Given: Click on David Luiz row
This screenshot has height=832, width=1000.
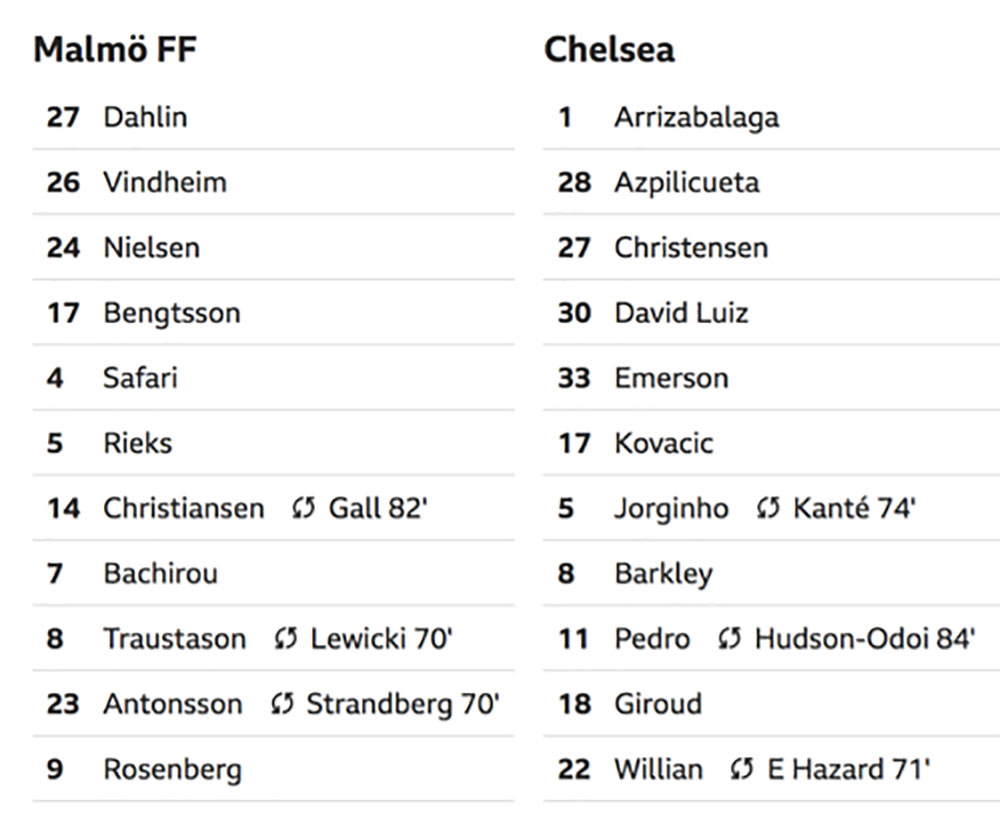Looking at the screenshot, I should [772, 313].
